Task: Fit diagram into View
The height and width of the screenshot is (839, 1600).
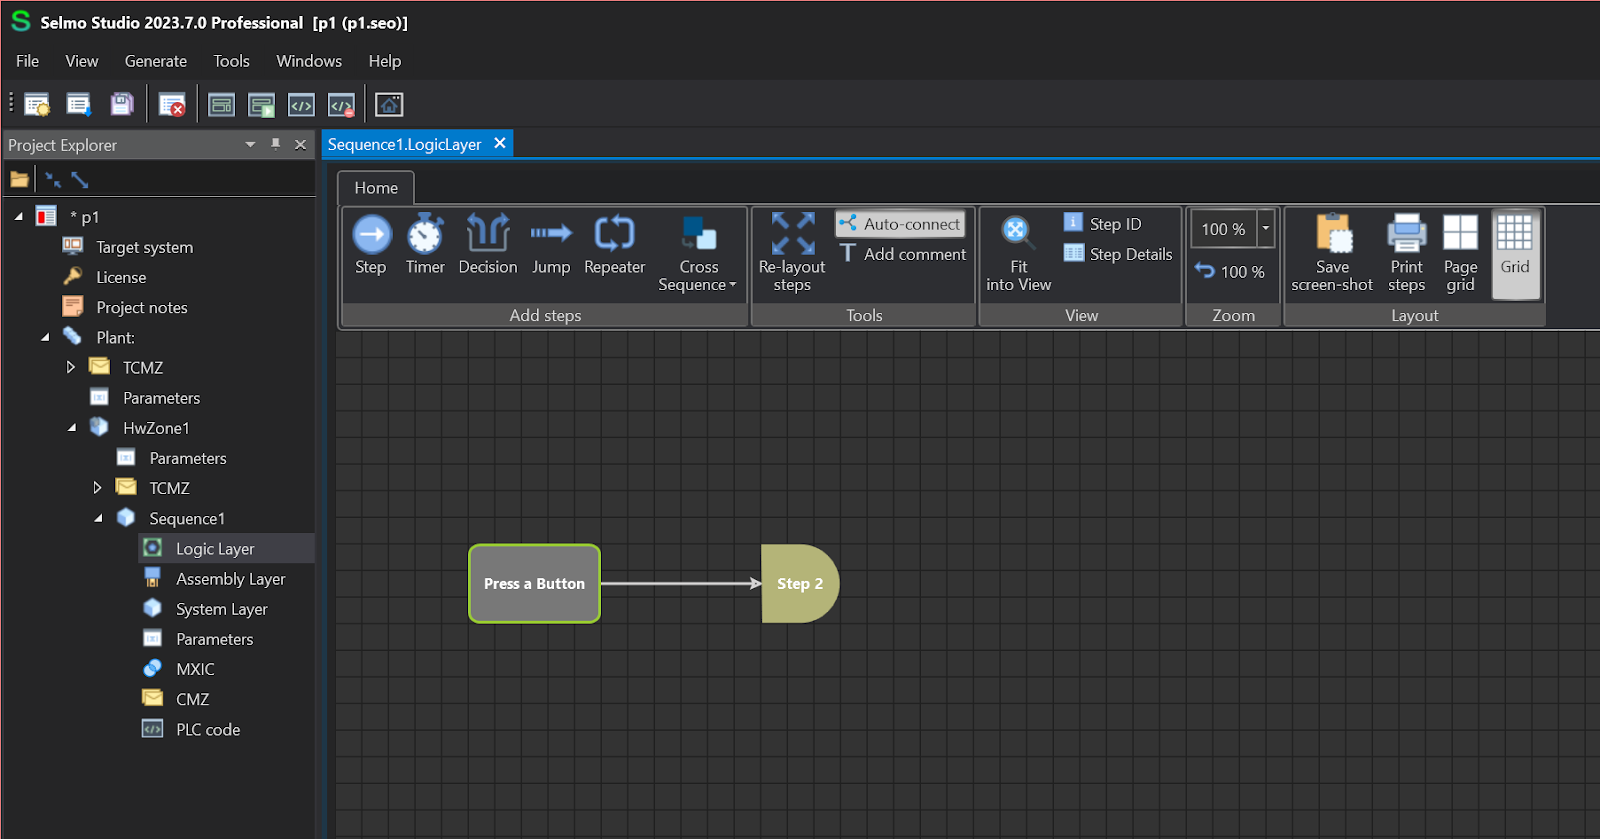Action: click(x=1018, y=254)
